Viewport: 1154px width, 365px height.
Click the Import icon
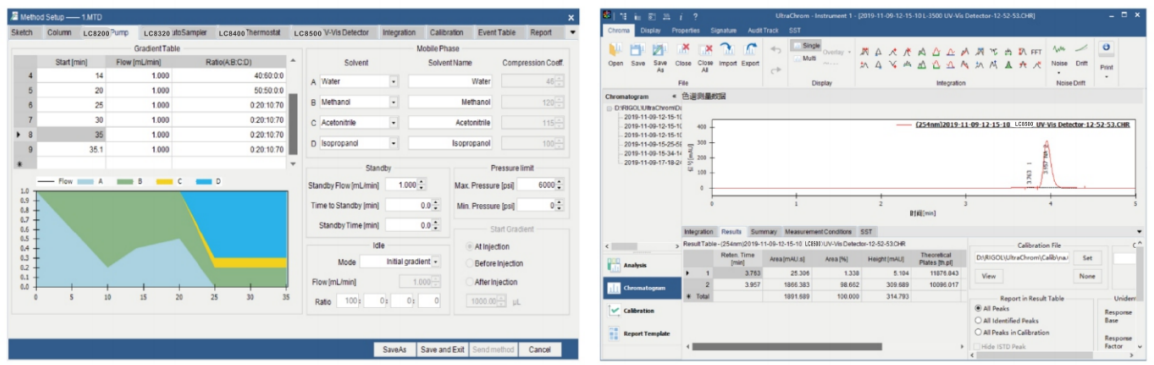pos(728,50)
